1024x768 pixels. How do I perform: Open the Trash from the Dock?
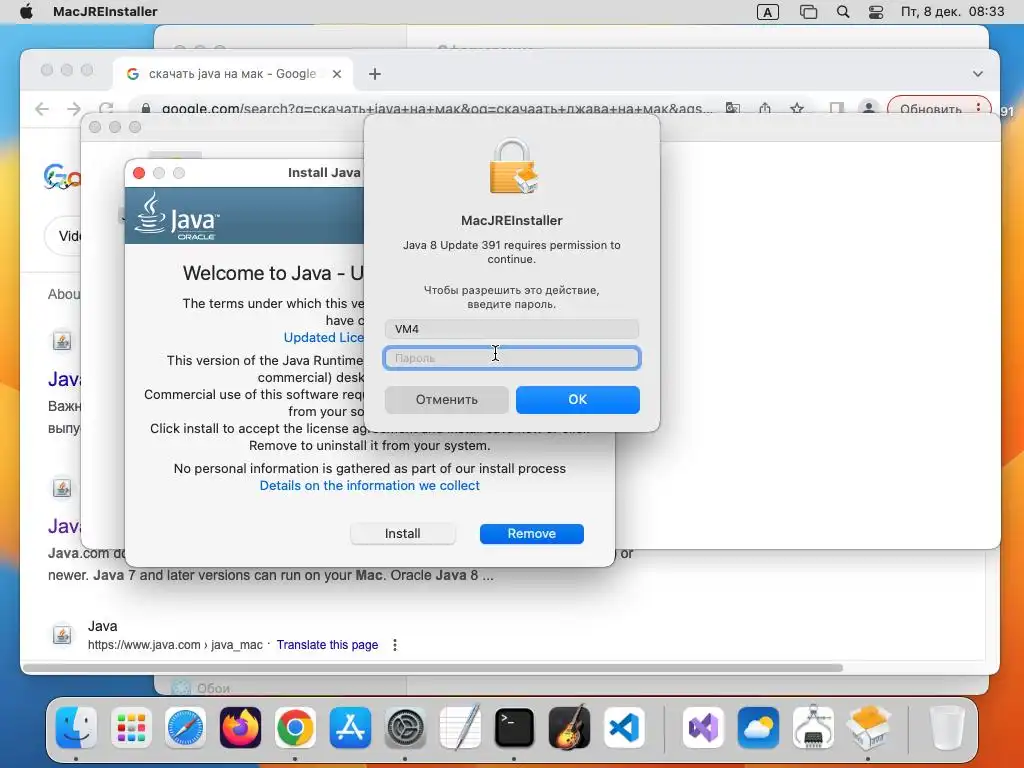pos(946,728)
